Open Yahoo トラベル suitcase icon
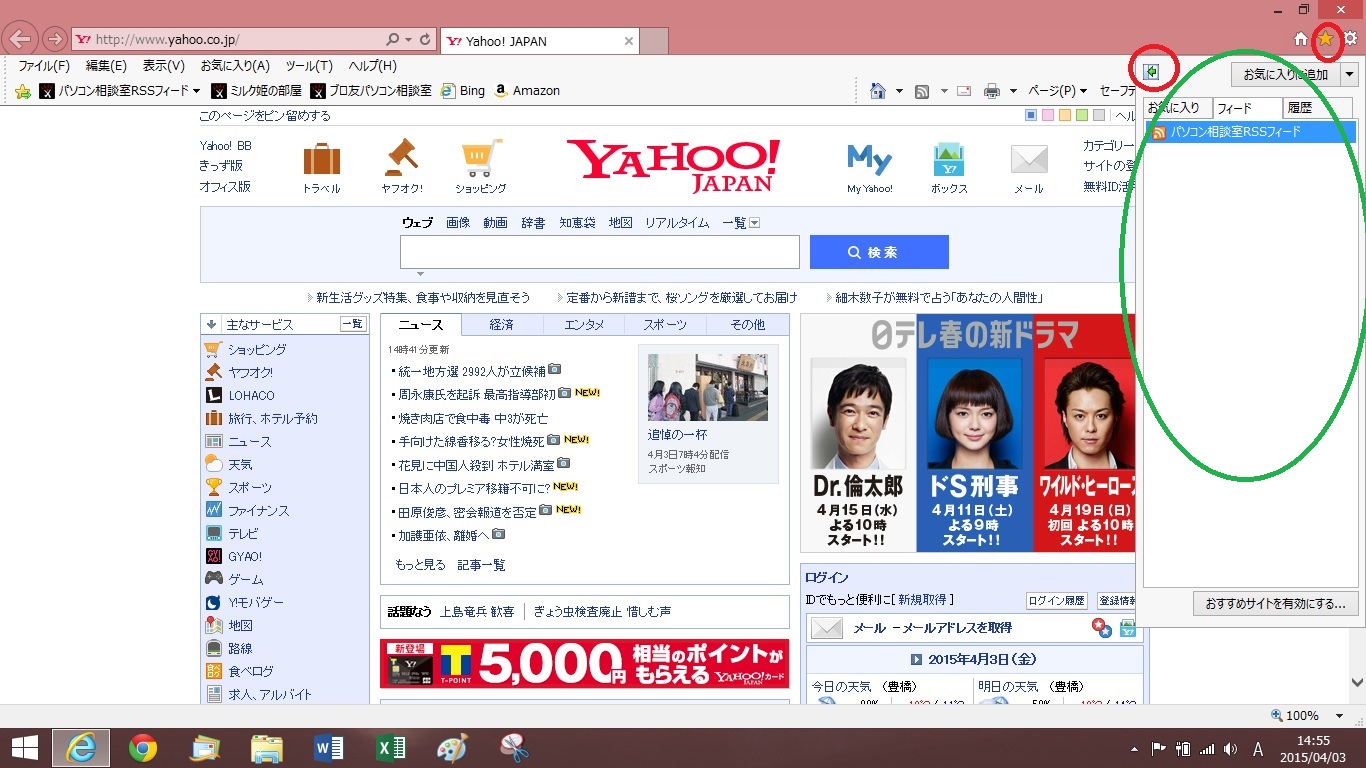This screenshot has height=768, width=1366. (x=321, y=159)
